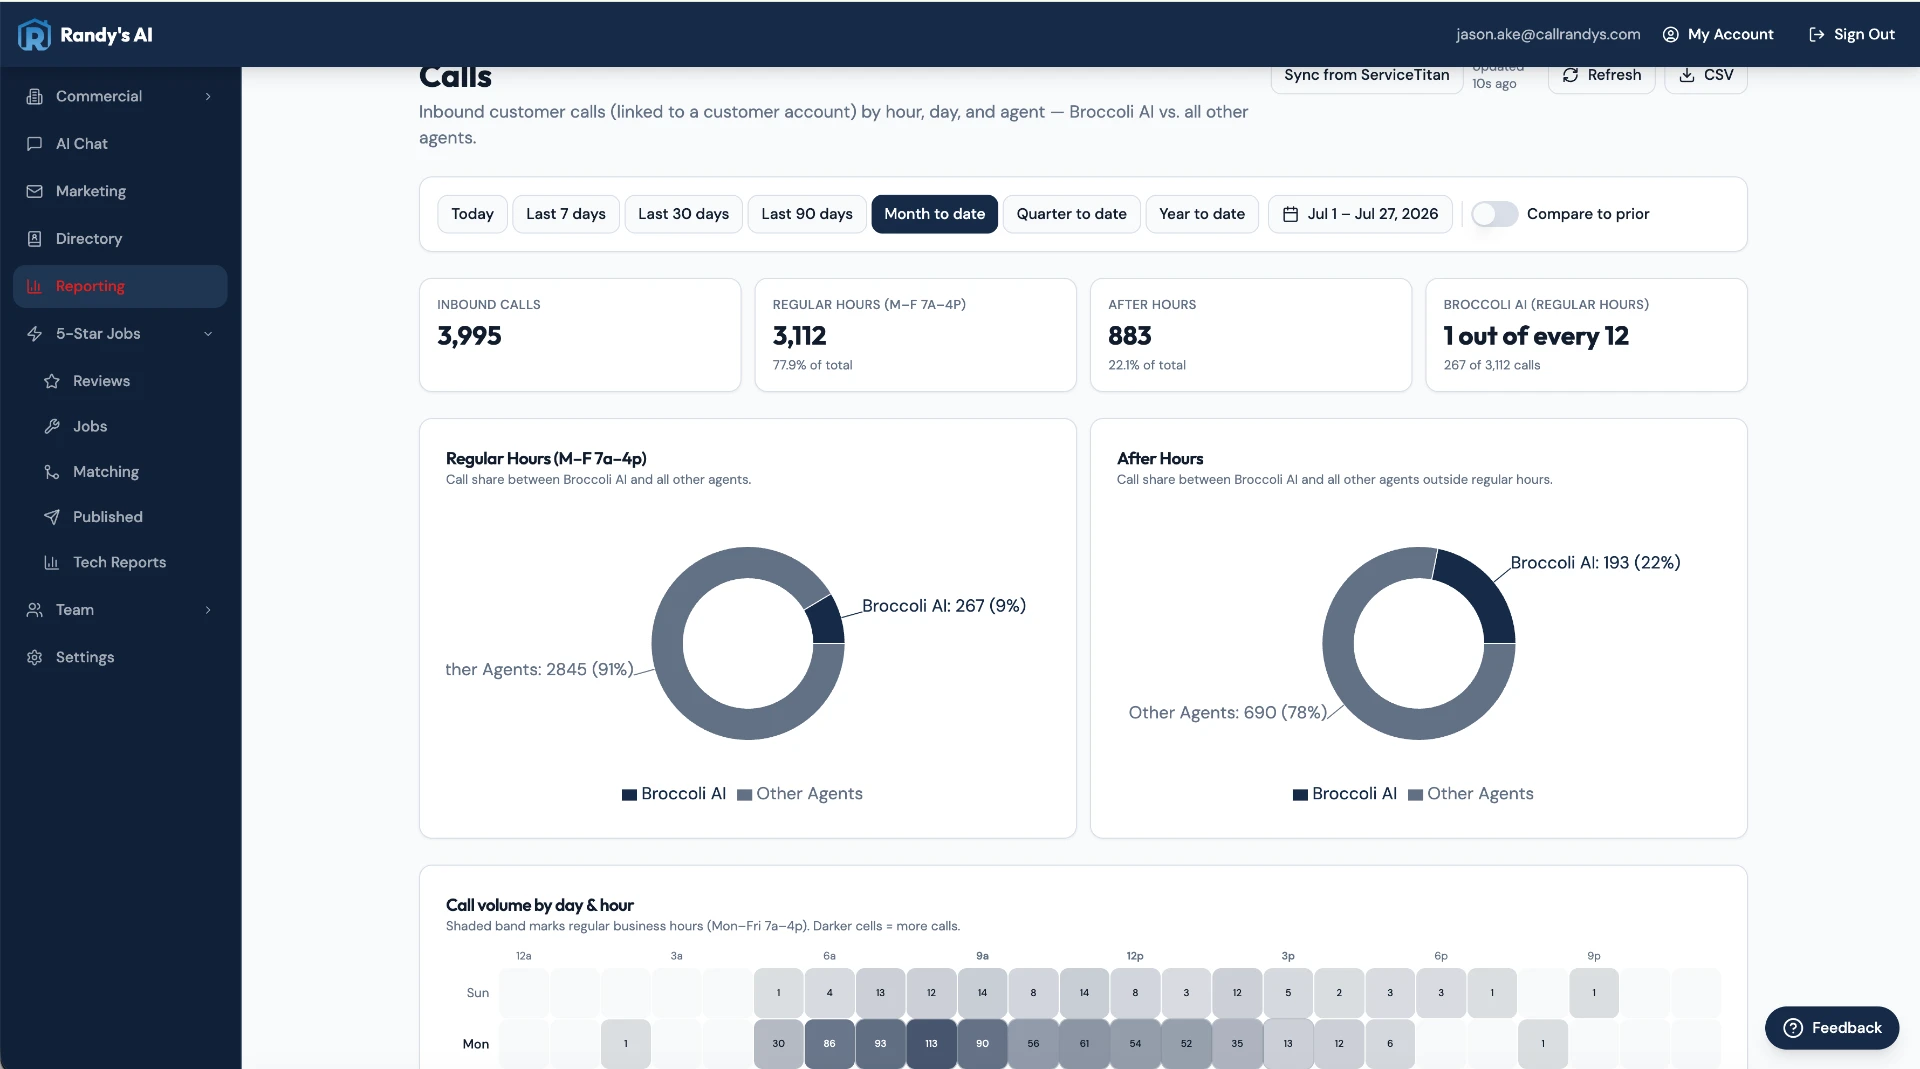Open My Account link

pos(1718,34)
